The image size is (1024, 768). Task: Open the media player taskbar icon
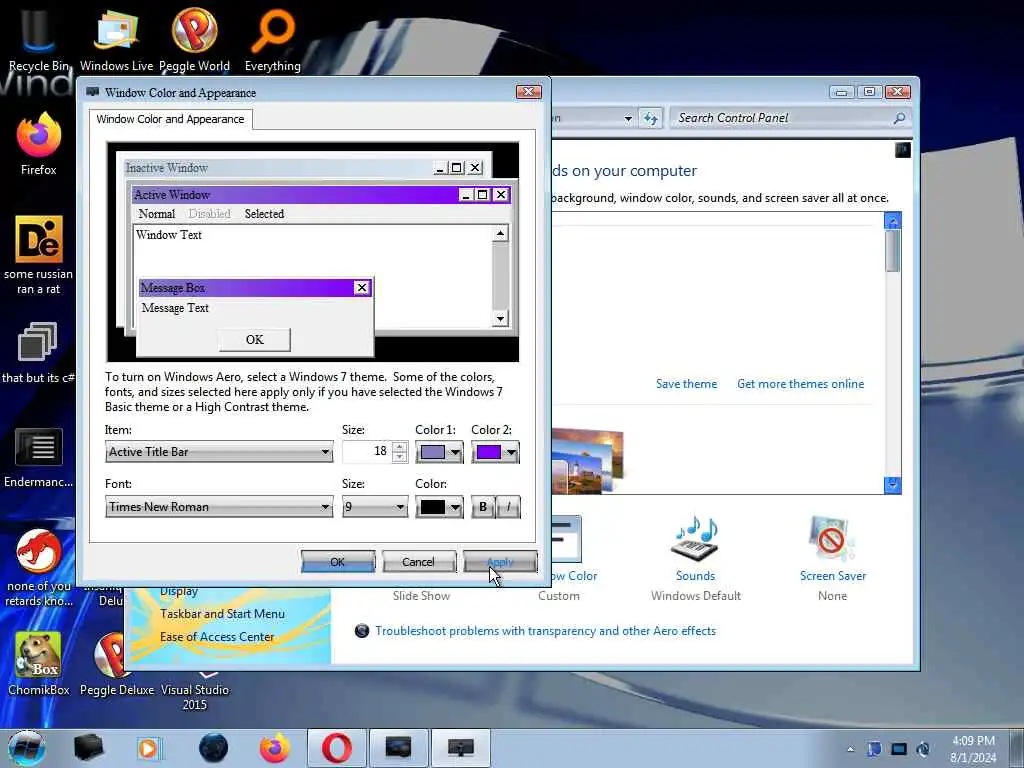[149, 748]
